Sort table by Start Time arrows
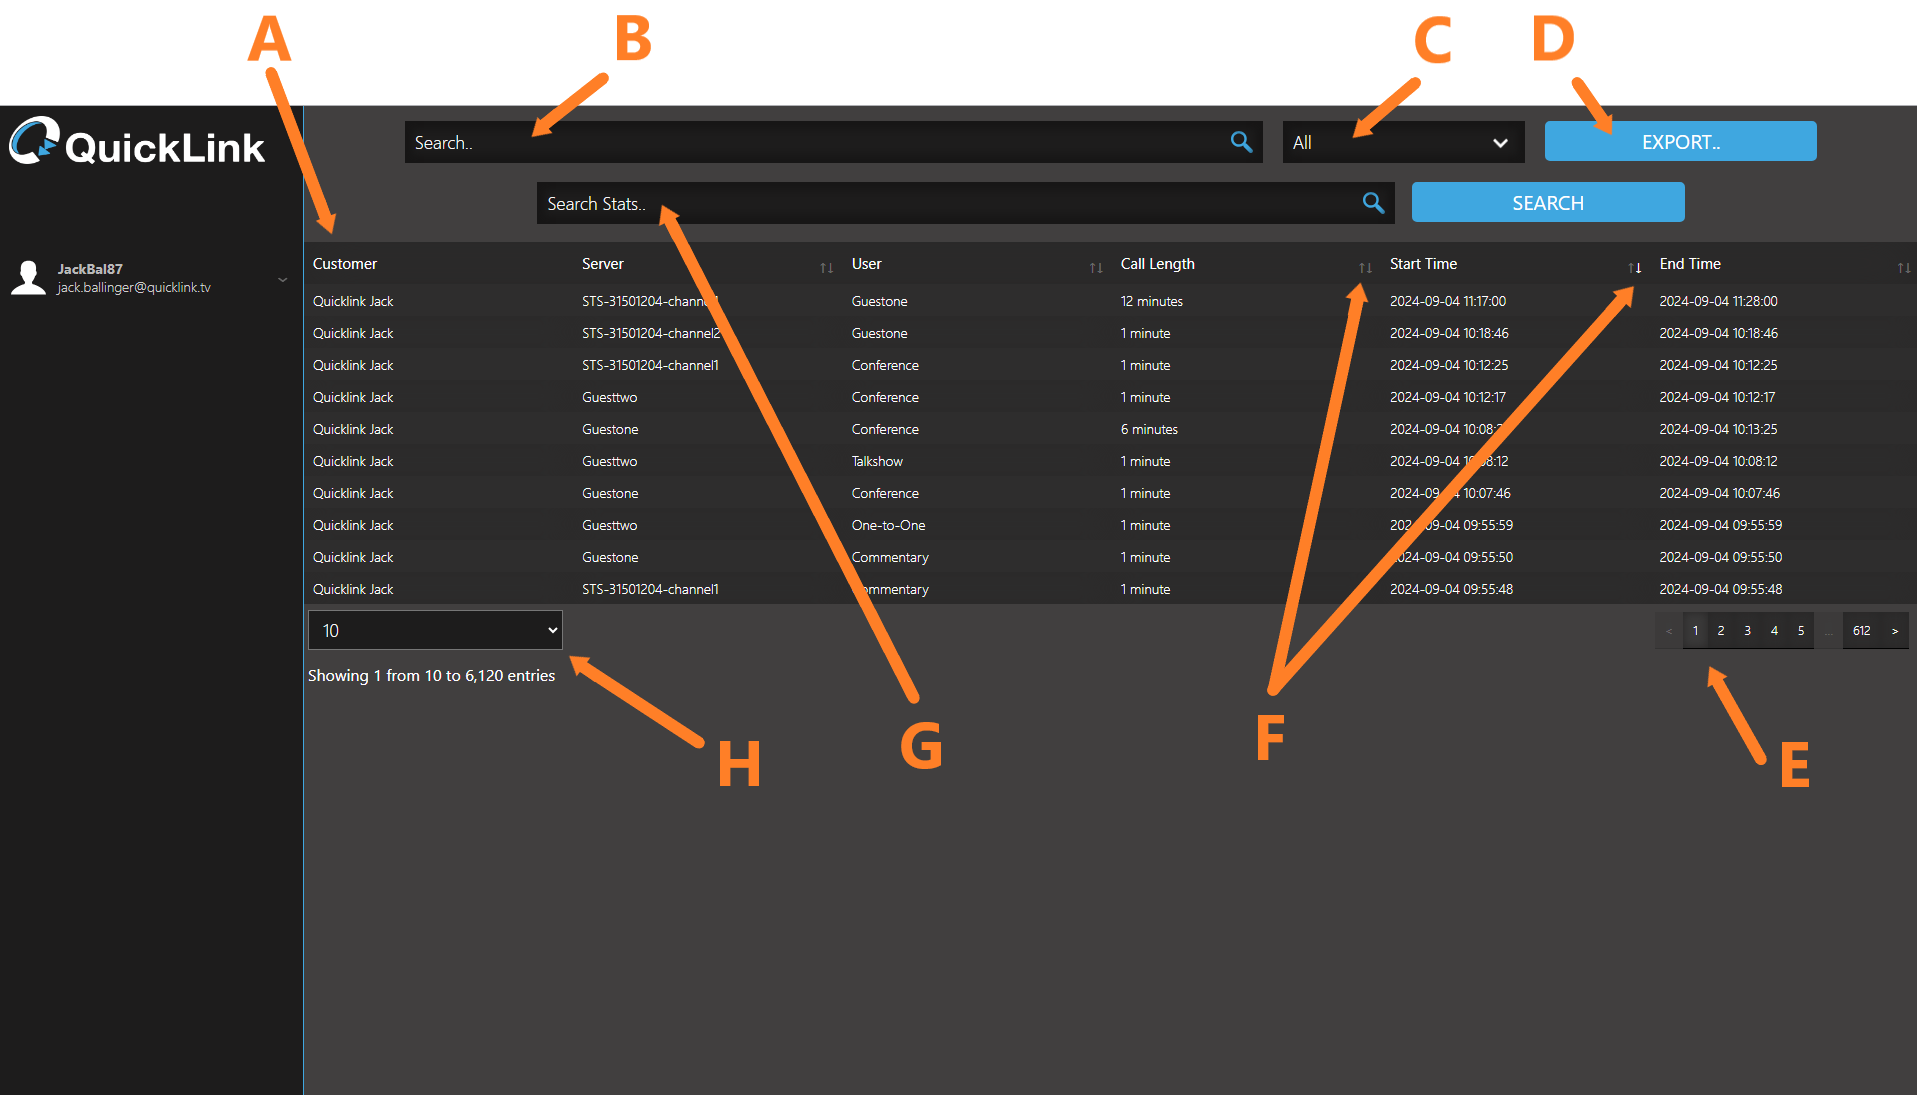Viewport: 1917px width, 1095px height. pyautogui.click(x=1634, y=267)
